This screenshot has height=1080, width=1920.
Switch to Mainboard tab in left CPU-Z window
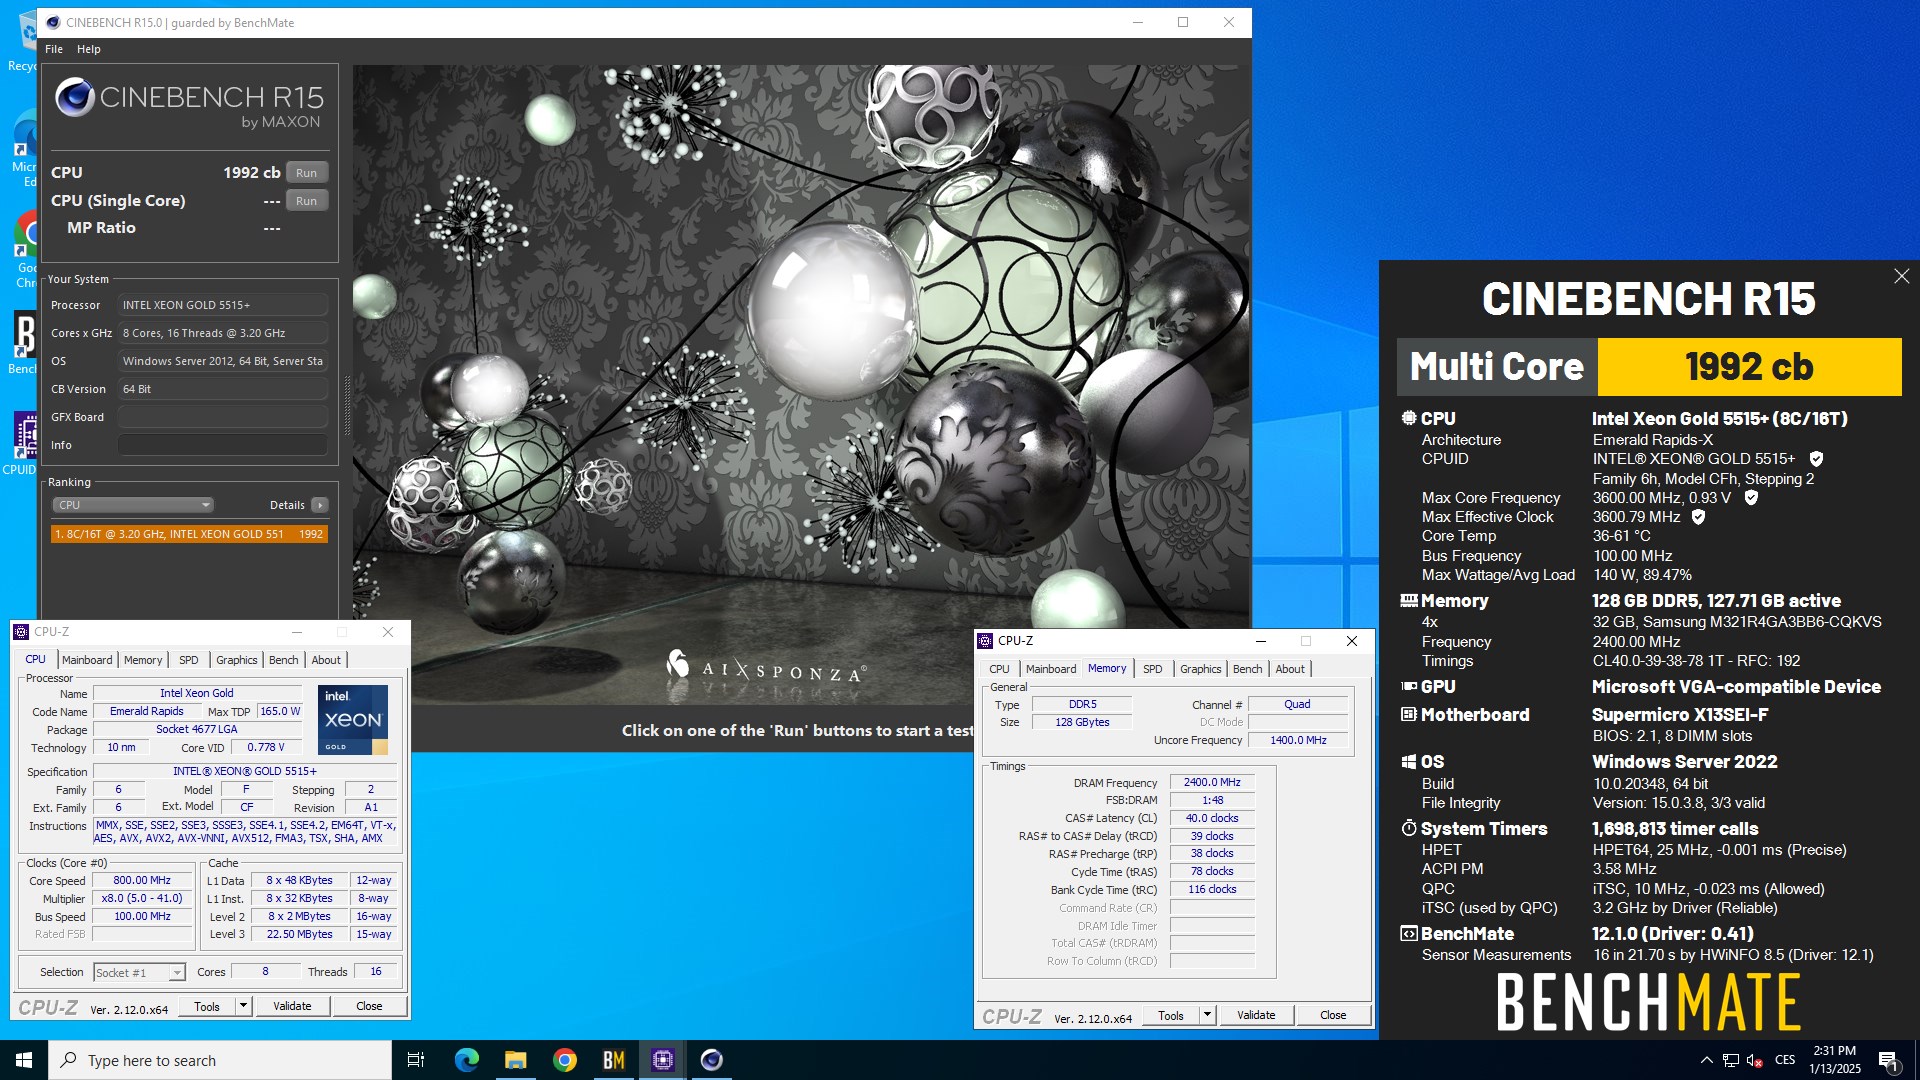(x=87, y=660)
